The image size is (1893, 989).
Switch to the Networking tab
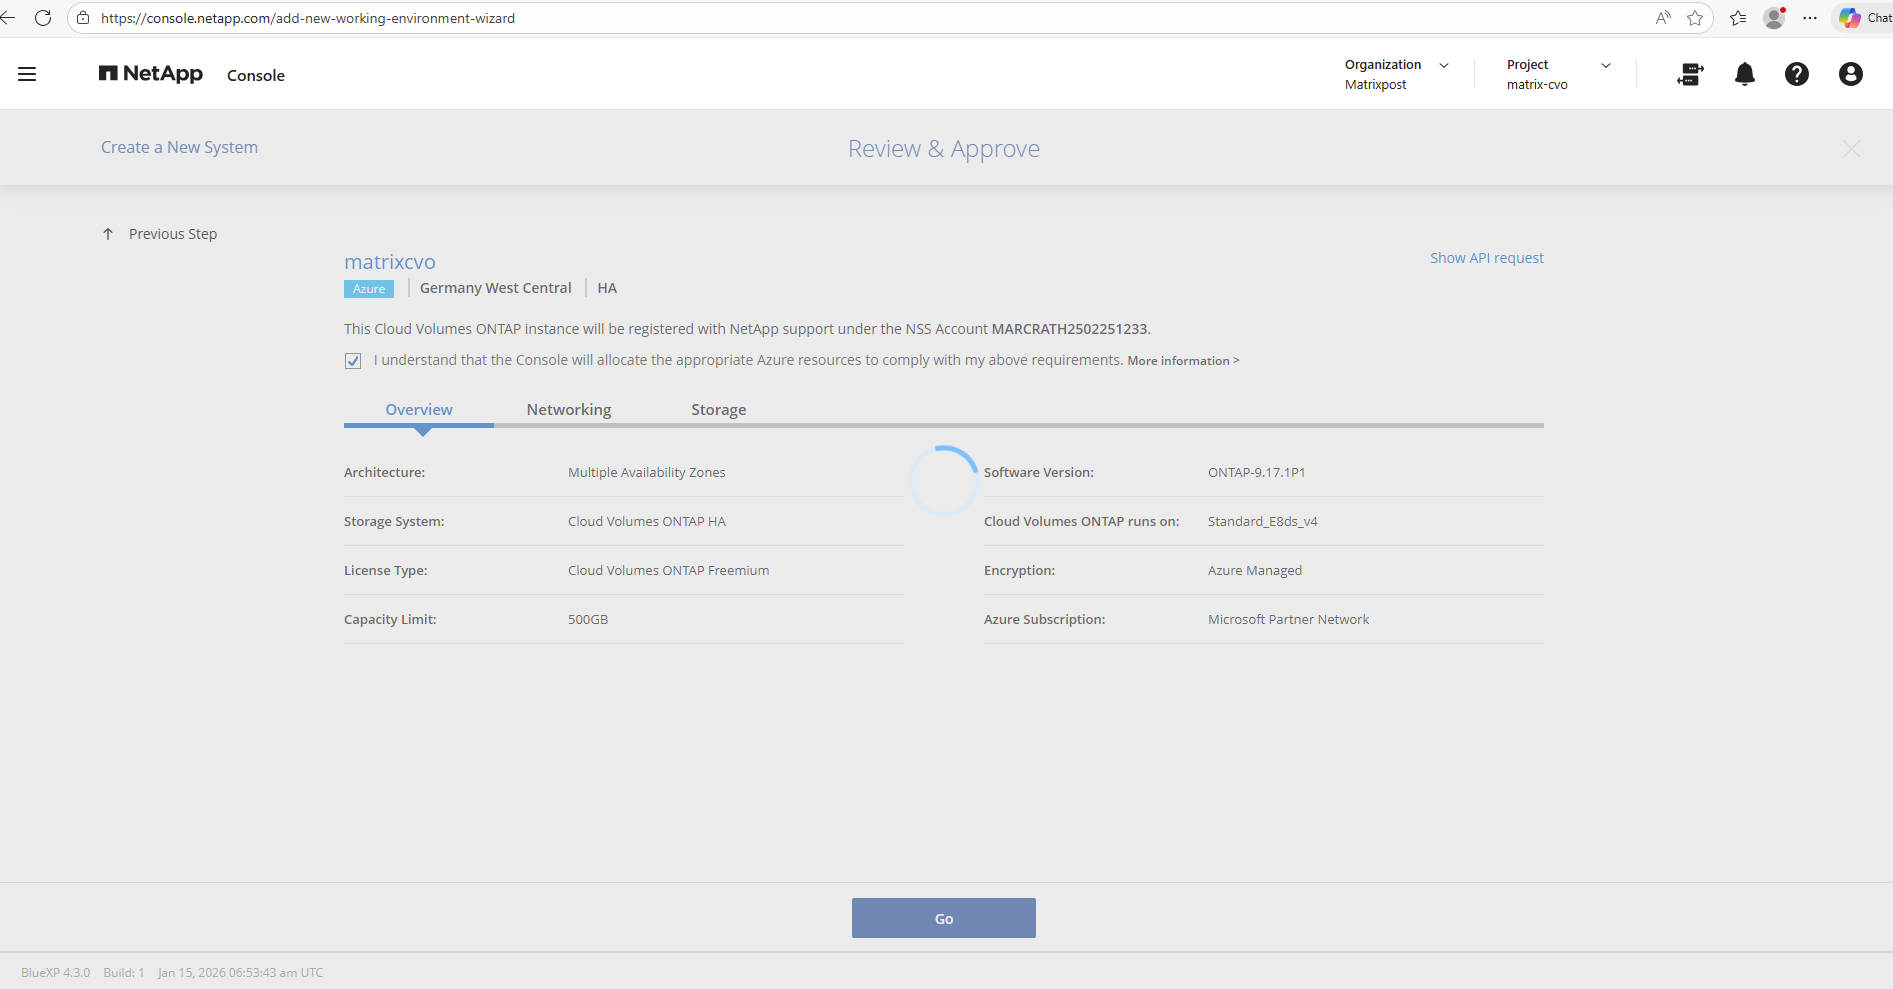568,410
